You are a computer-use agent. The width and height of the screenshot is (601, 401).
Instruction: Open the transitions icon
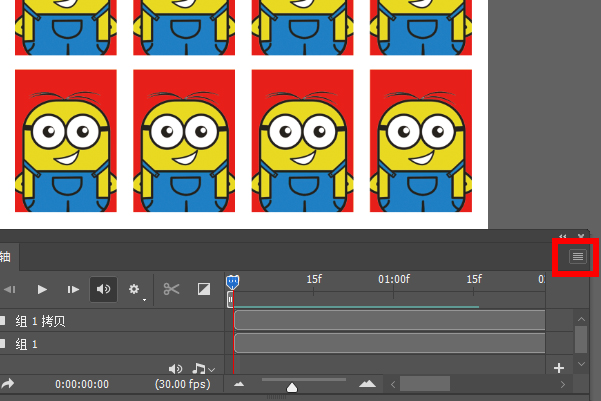click(204, 289)
